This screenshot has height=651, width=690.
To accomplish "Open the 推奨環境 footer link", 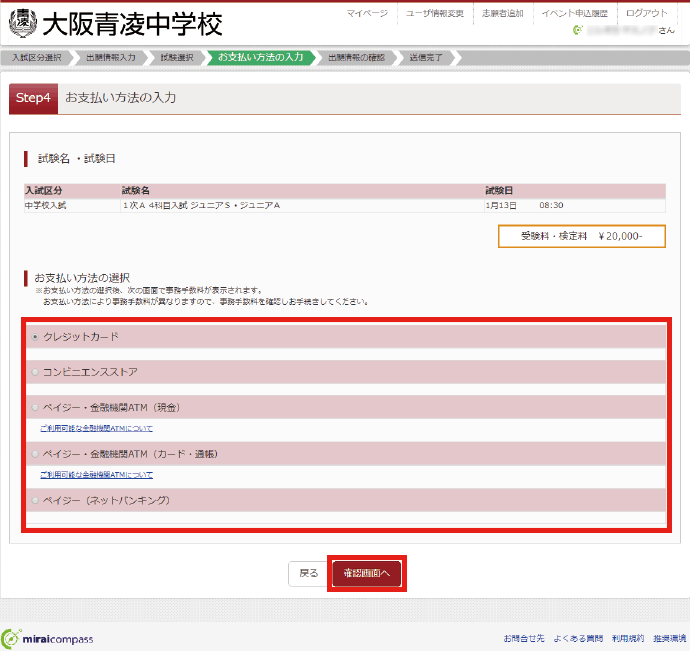I will click(669, 638).
